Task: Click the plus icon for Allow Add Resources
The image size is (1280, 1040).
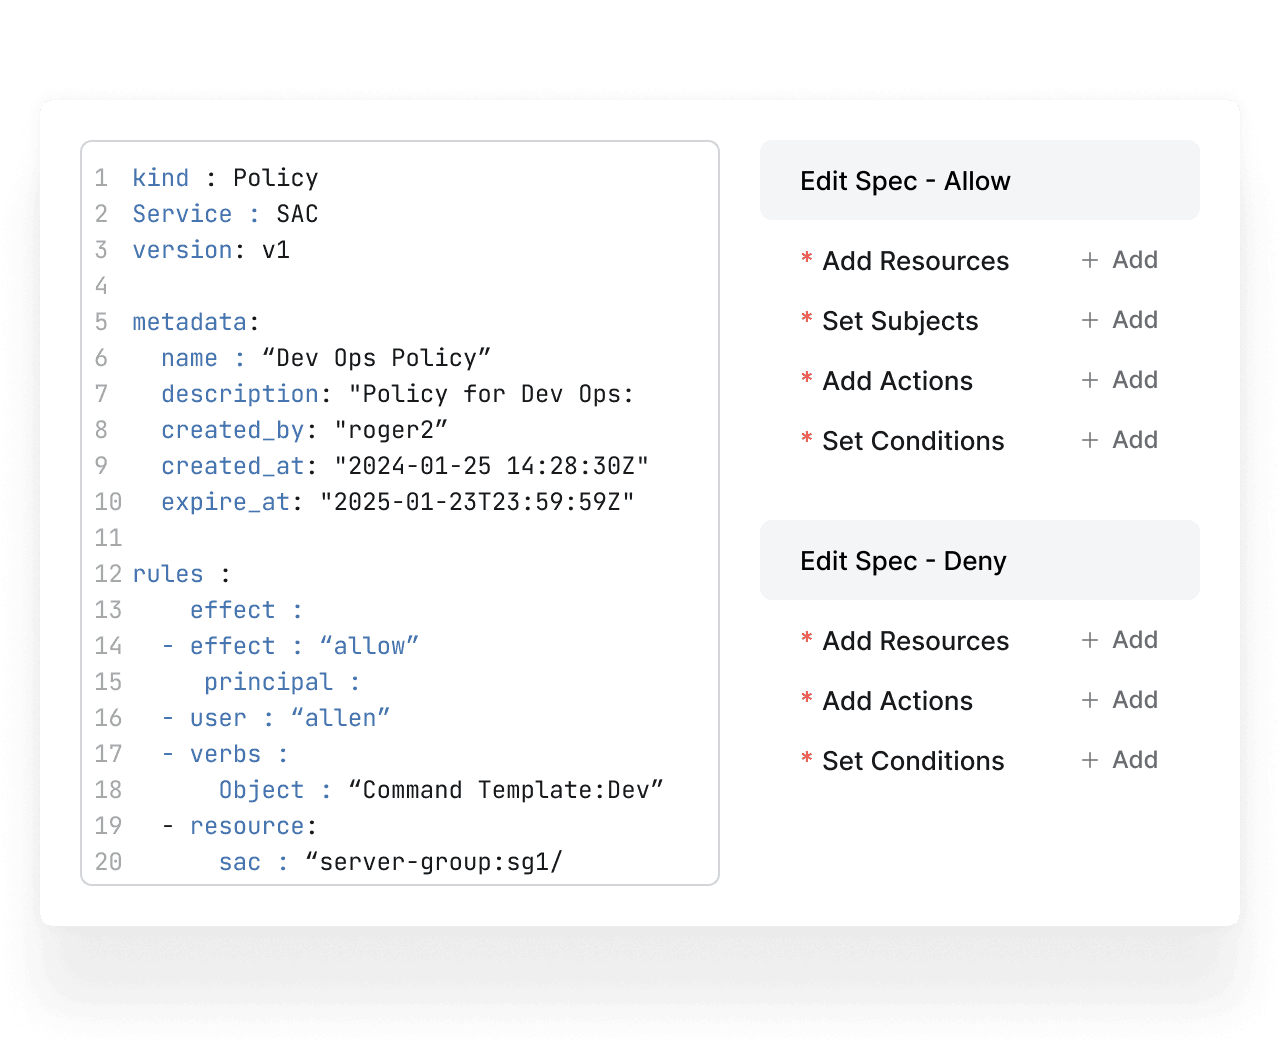Action: (1090, 260)
